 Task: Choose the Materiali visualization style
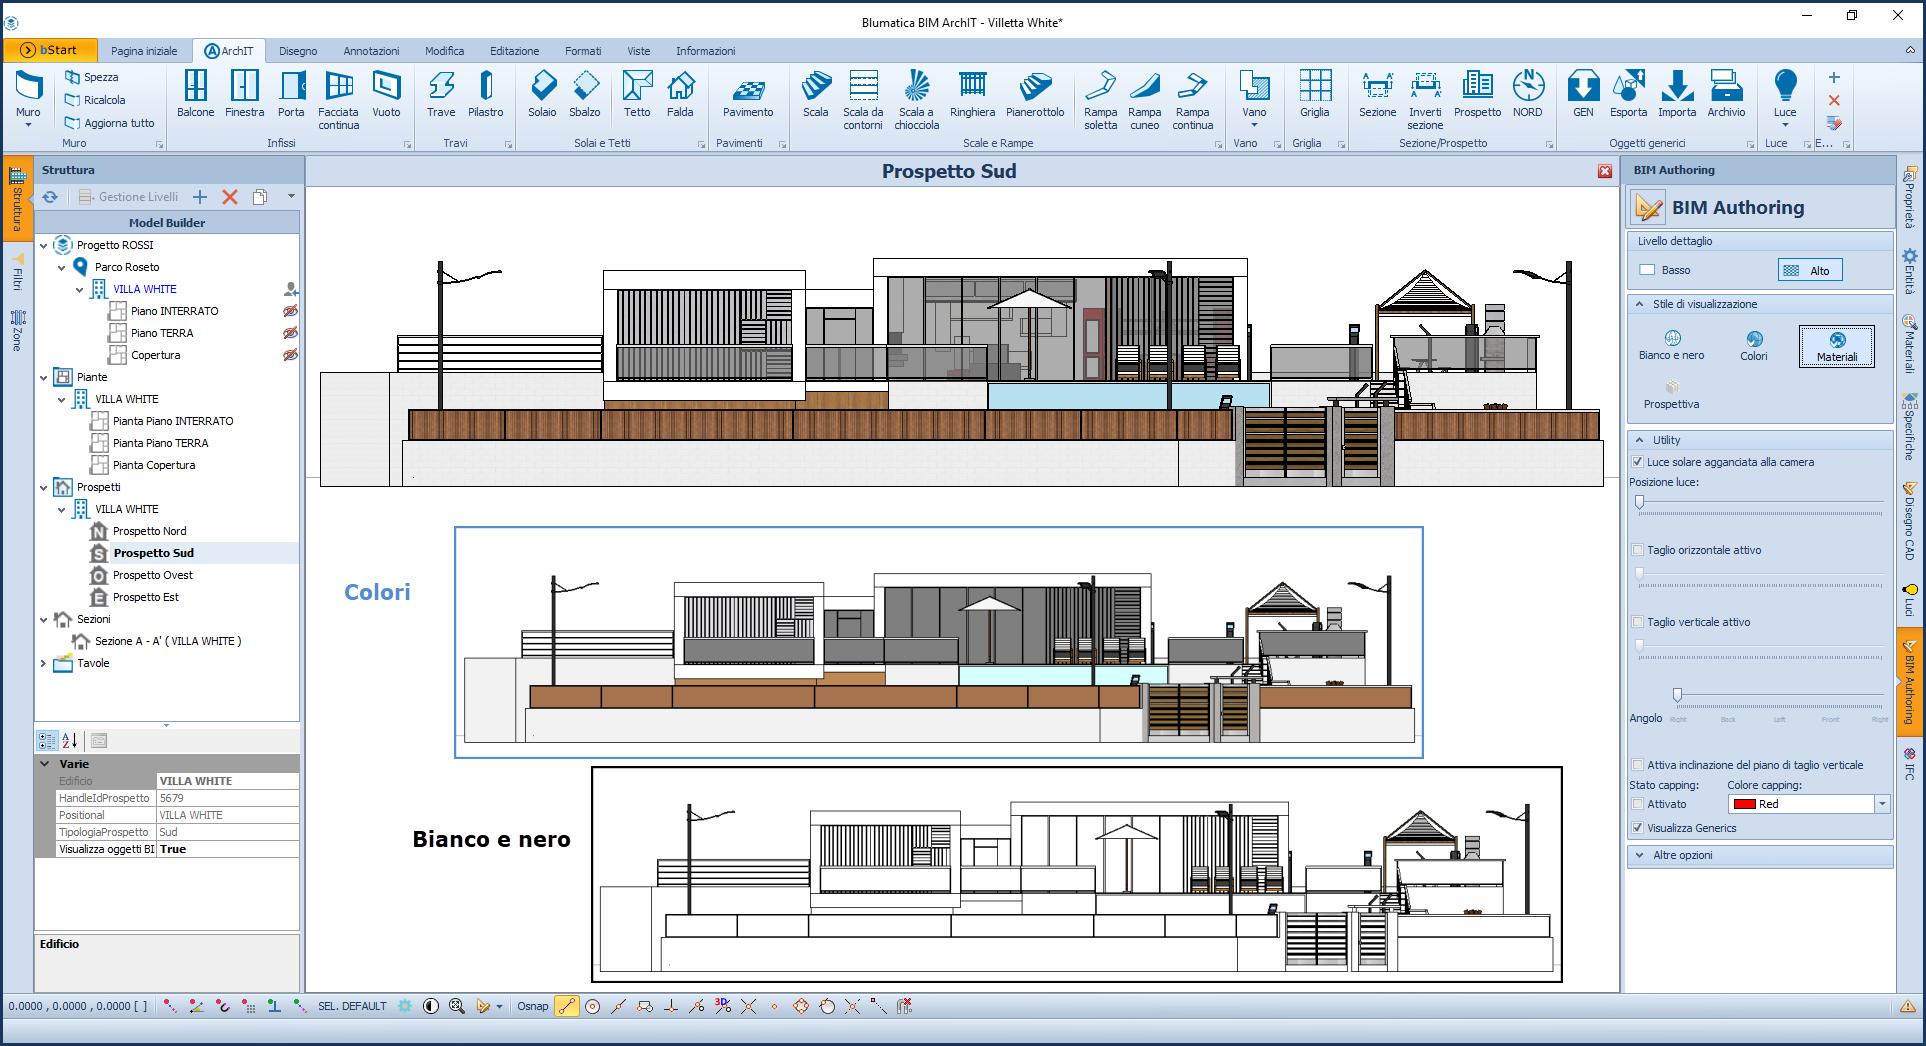(1836, 346)
